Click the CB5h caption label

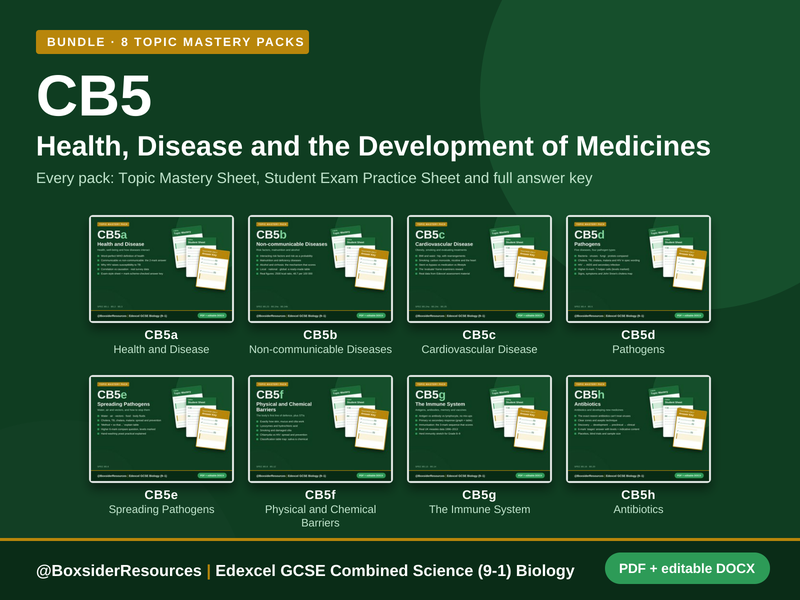pyautogui.click(x=638, y=495)
